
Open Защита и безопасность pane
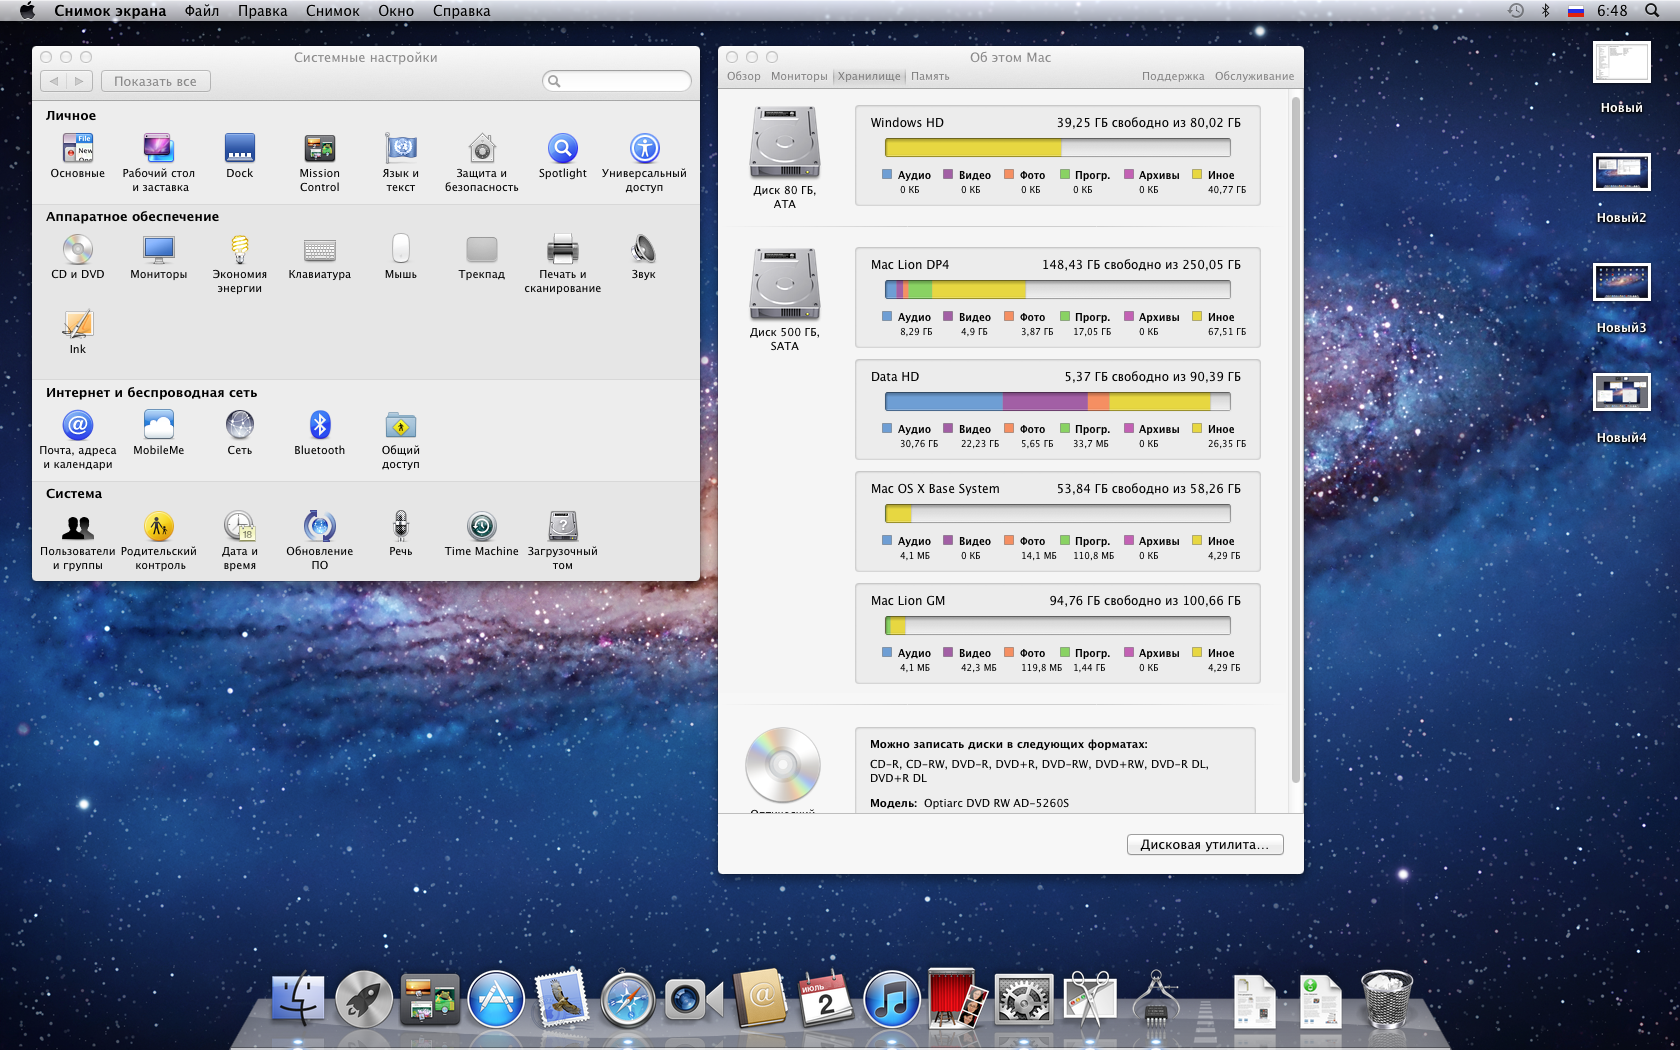(481, 150)
